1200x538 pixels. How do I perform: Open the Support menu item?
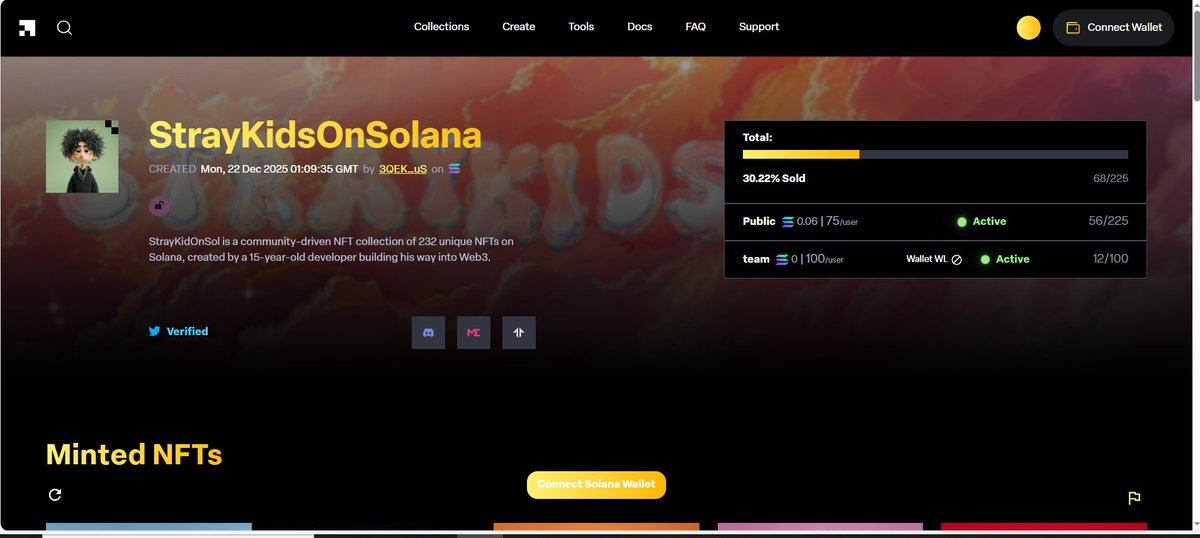[x=759, y=27]
